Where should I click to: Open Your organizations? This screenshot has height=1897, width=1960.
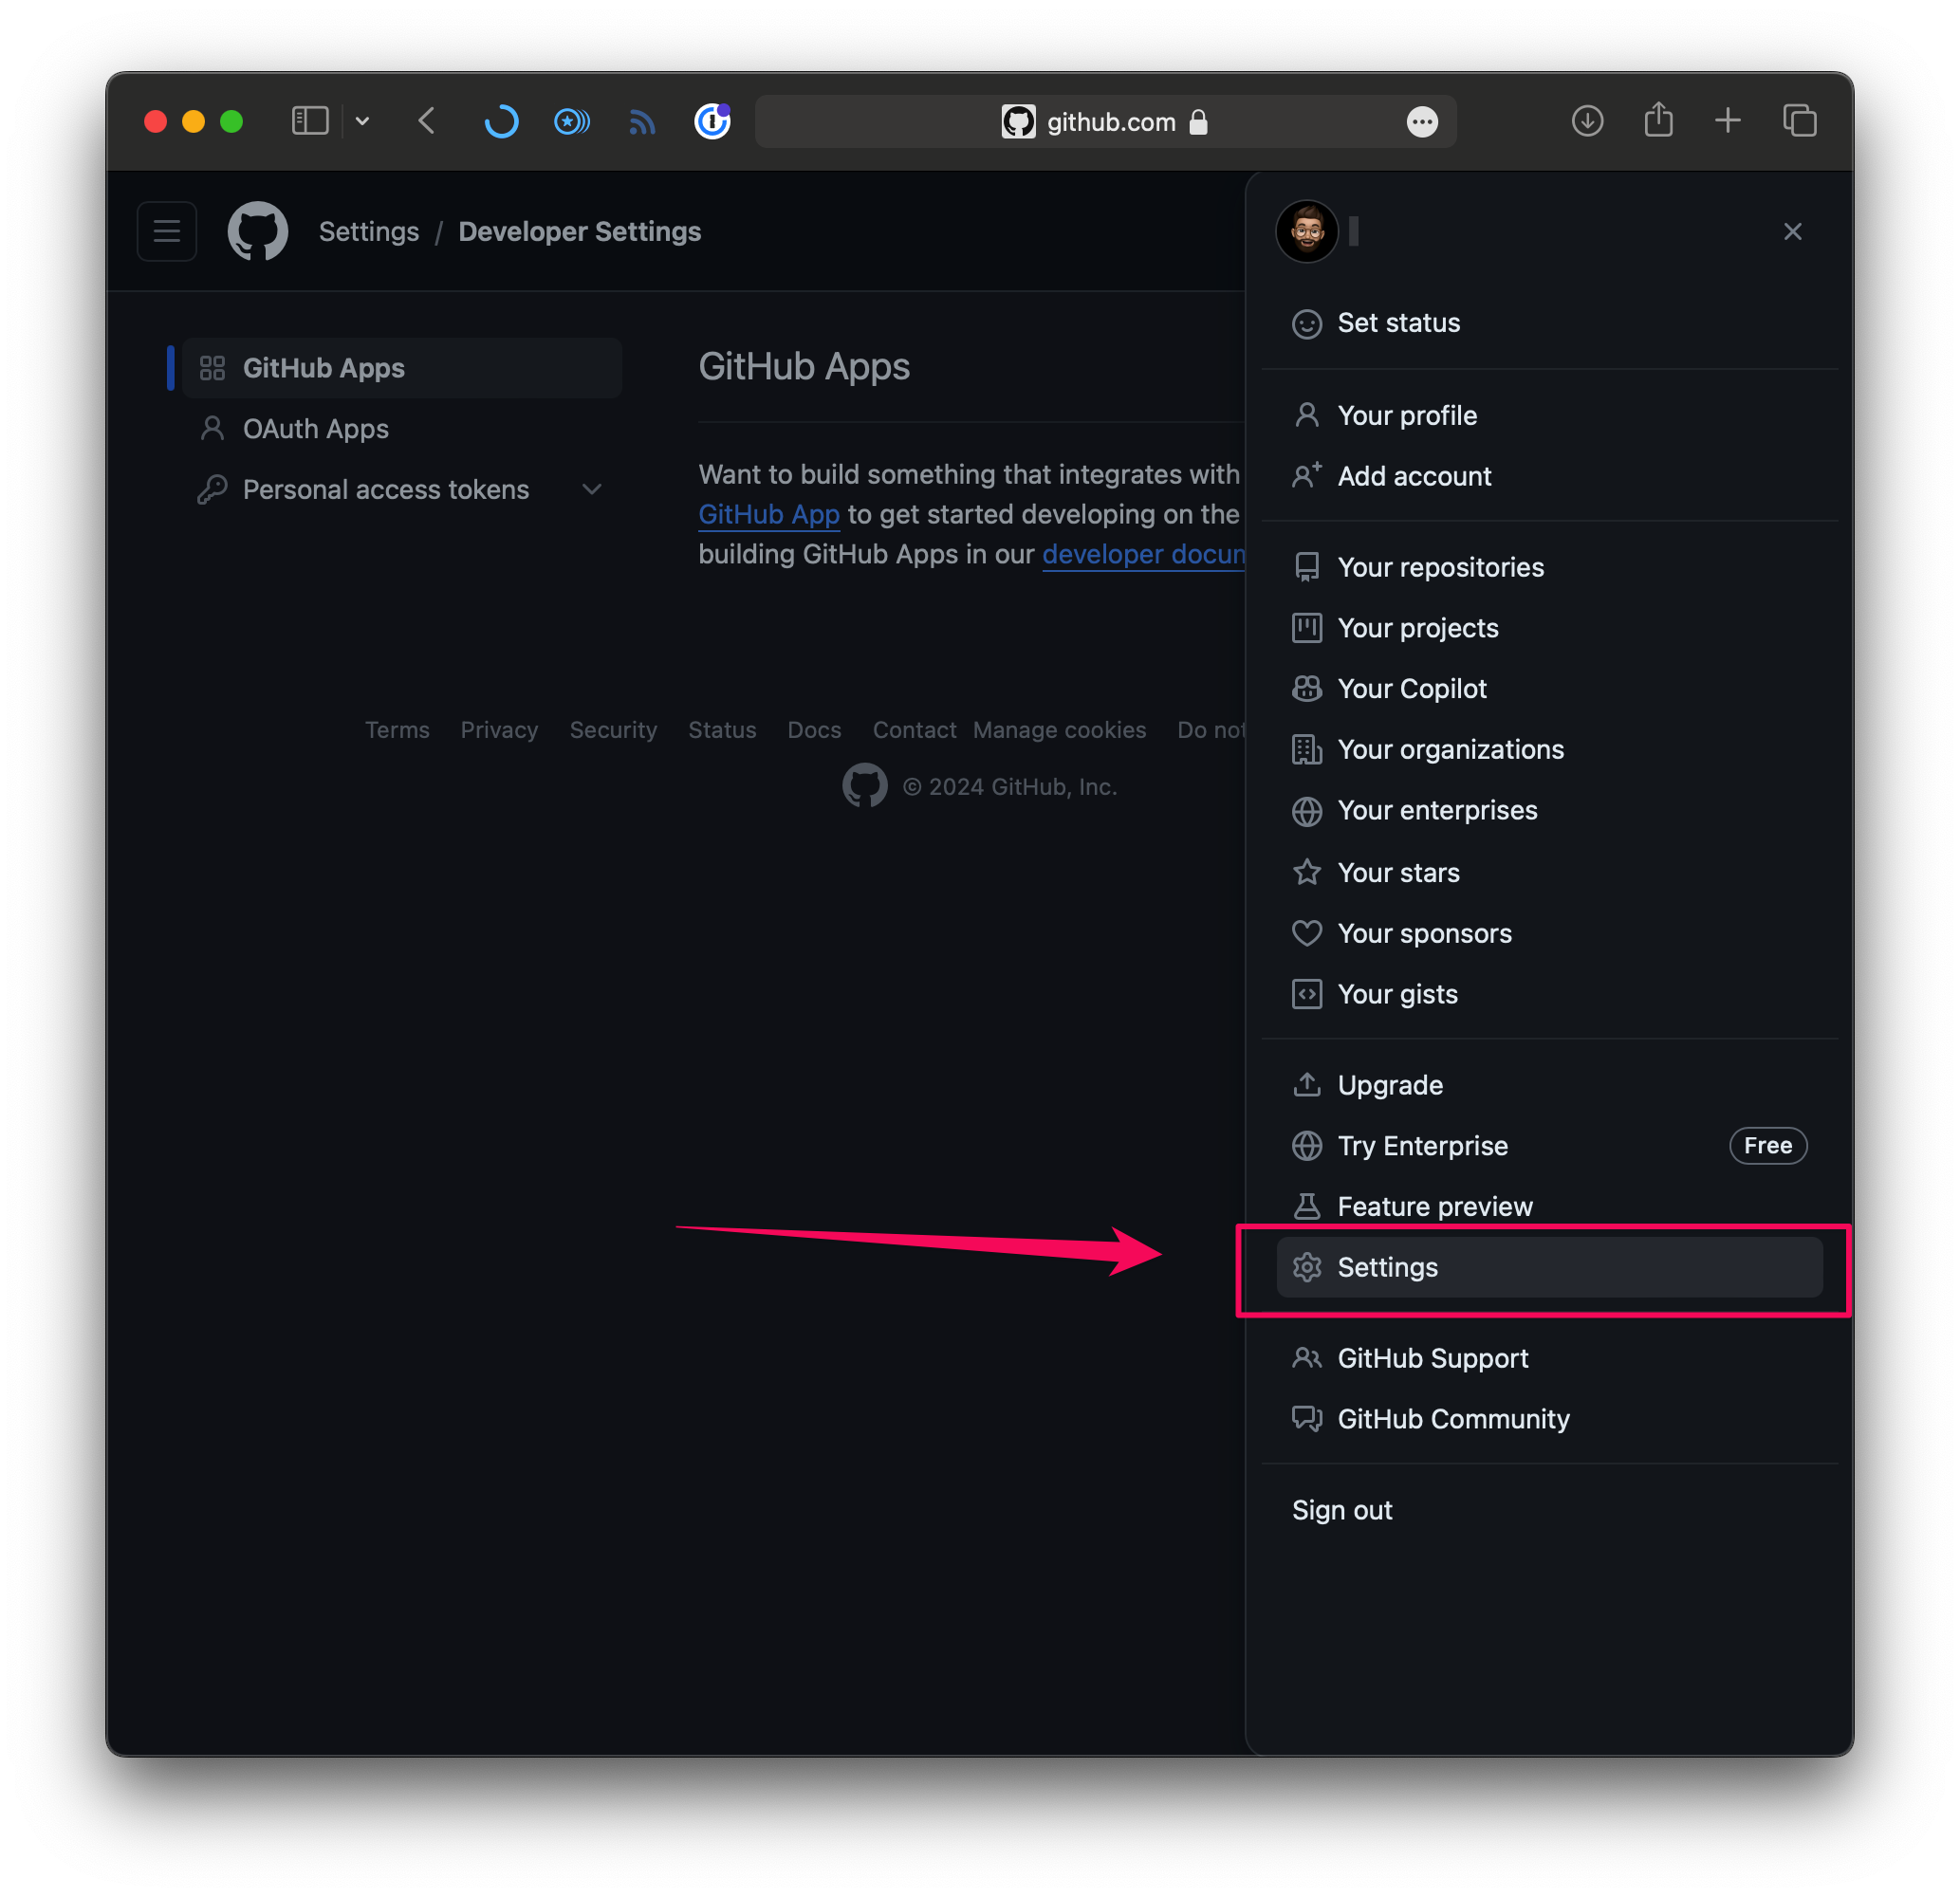pos(1549,750)
